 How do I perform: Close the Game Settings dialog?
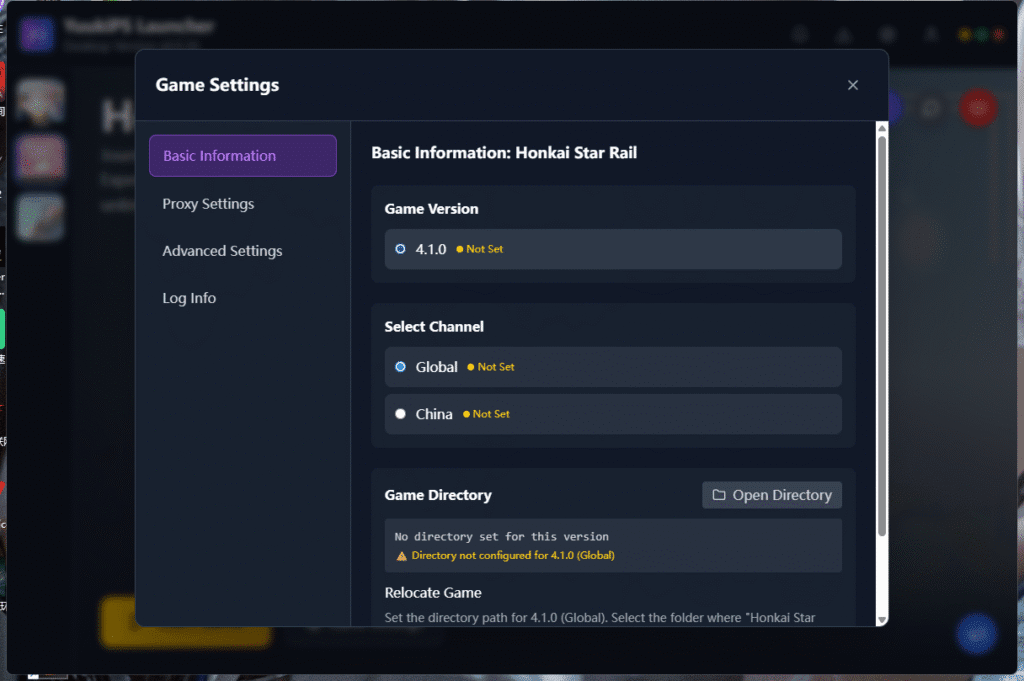click(853, 85)
